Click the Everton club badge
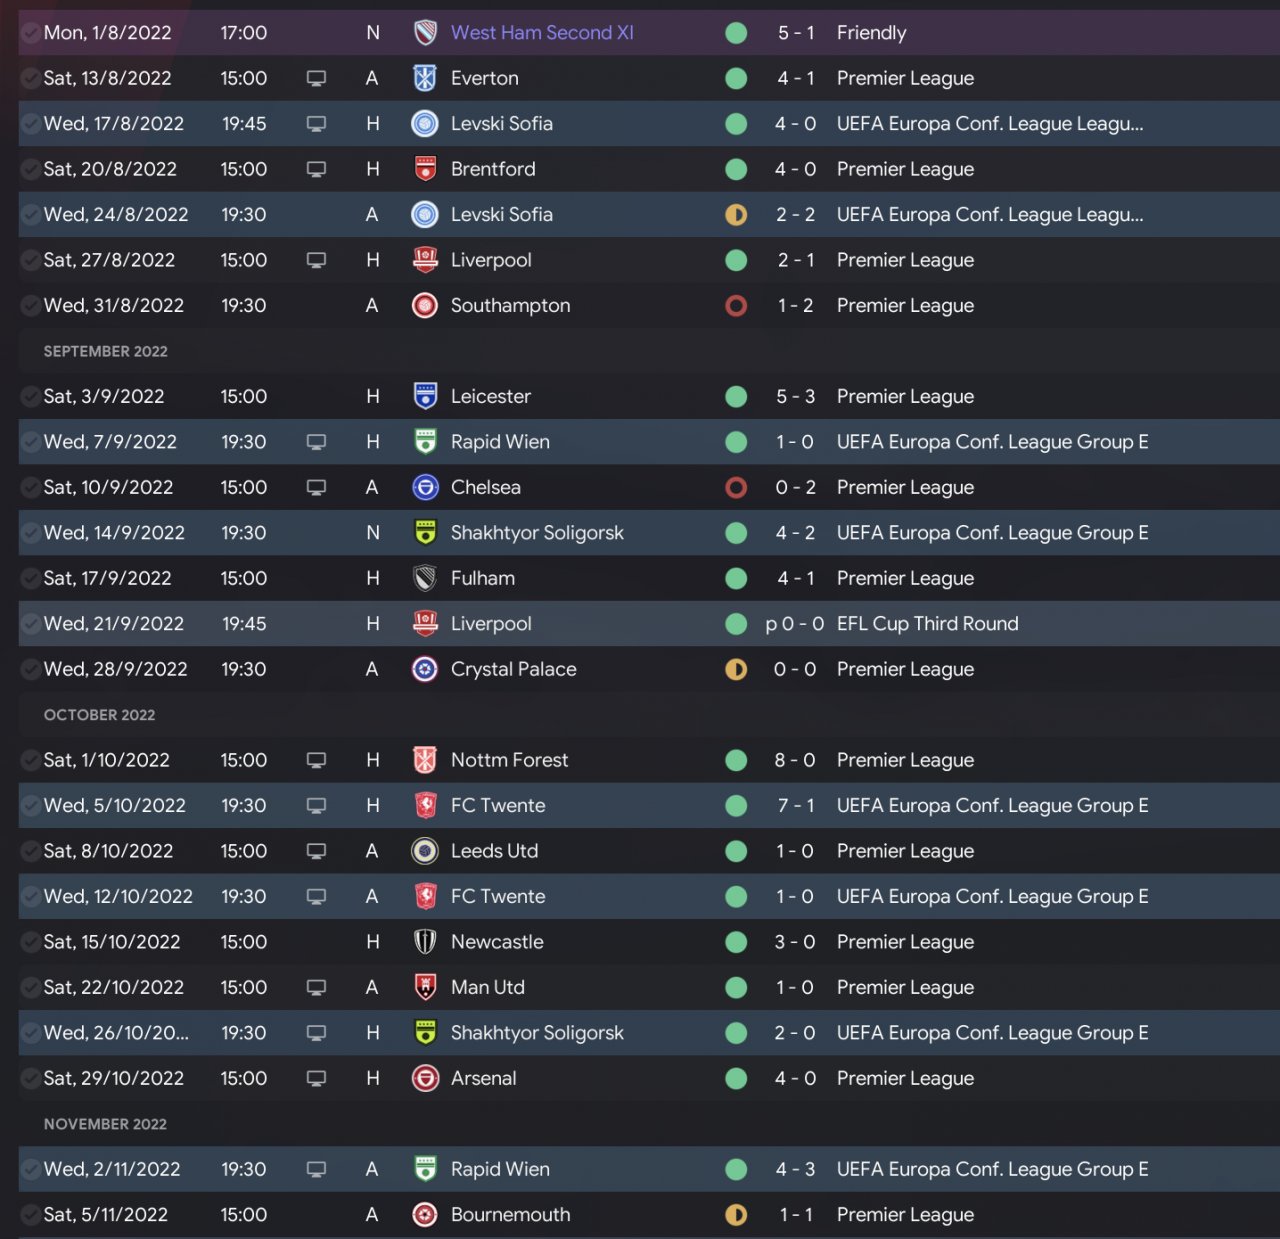The height and width of the screenshot is (1239, 1280). 425,78
